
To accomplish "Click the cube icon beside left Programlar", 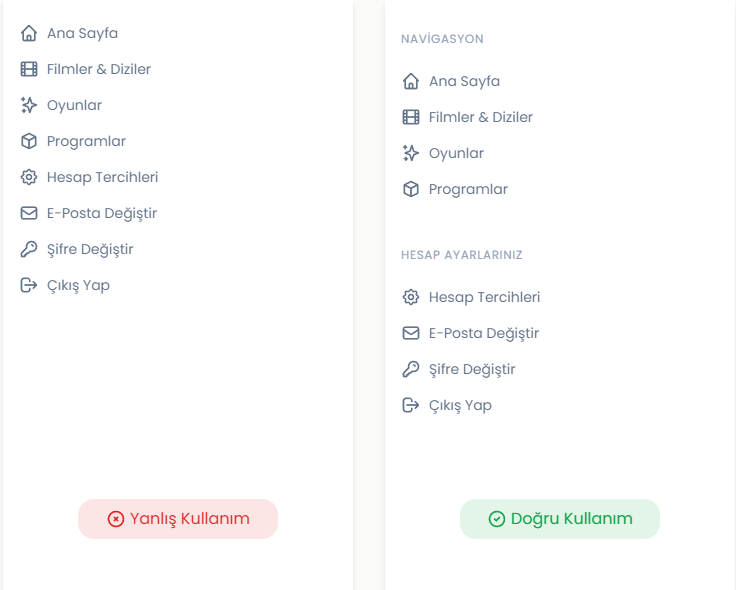I will 29,141.
